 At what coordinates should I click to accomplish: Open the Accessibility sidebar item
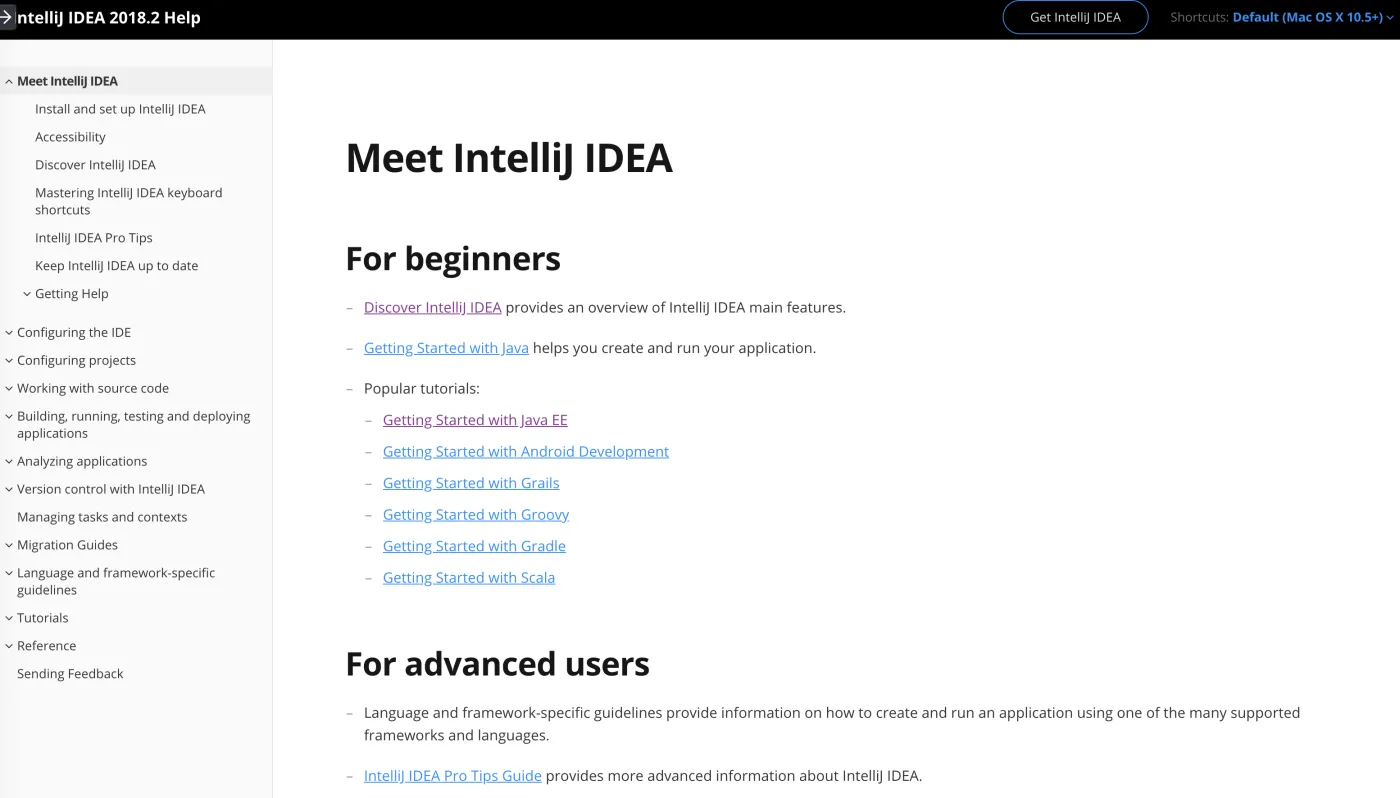(70, 137)
